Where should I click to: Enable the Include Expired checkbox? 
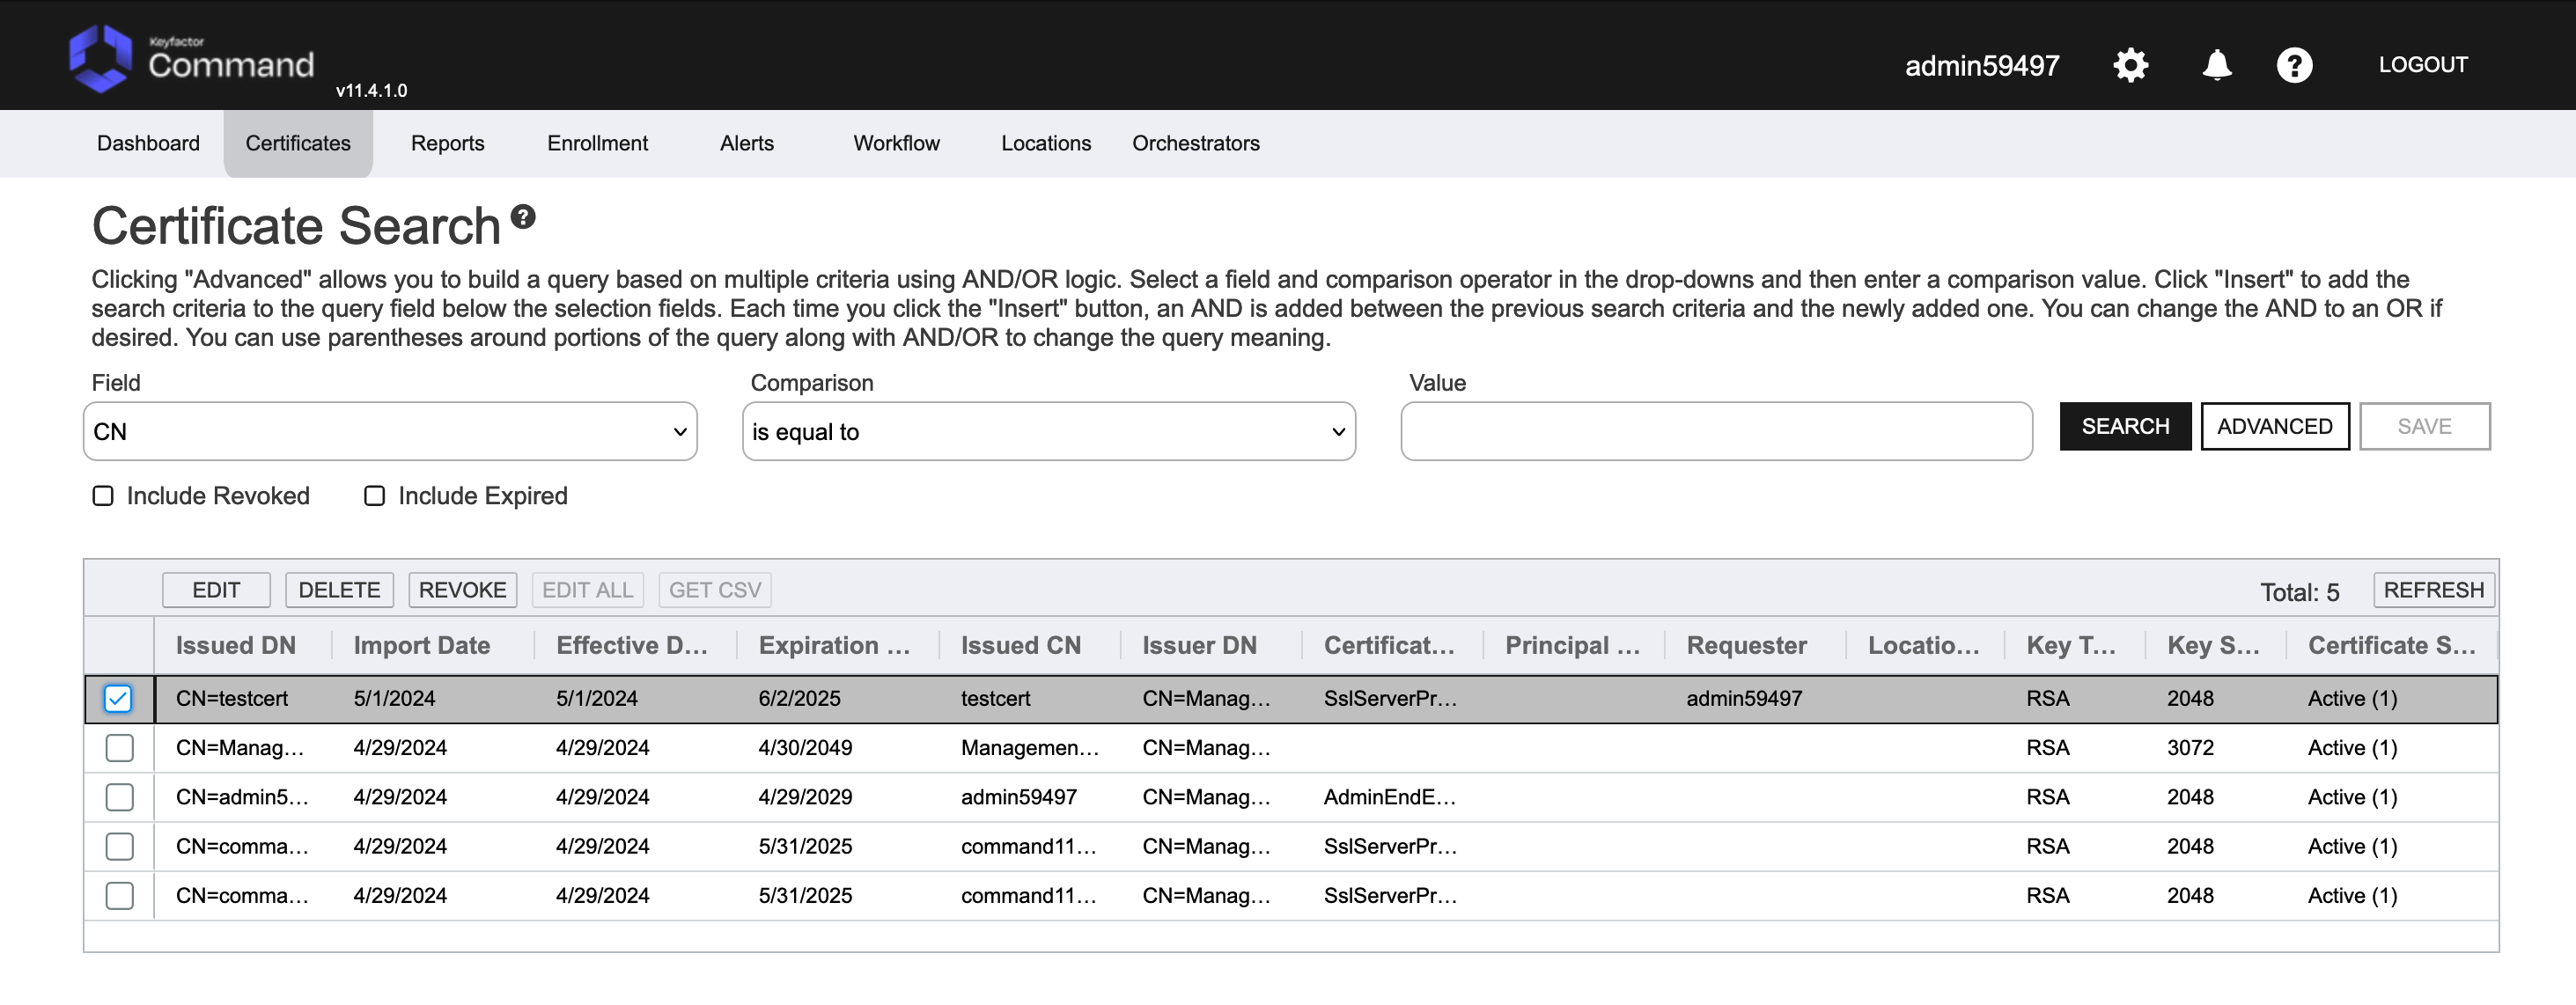(374, 496)
